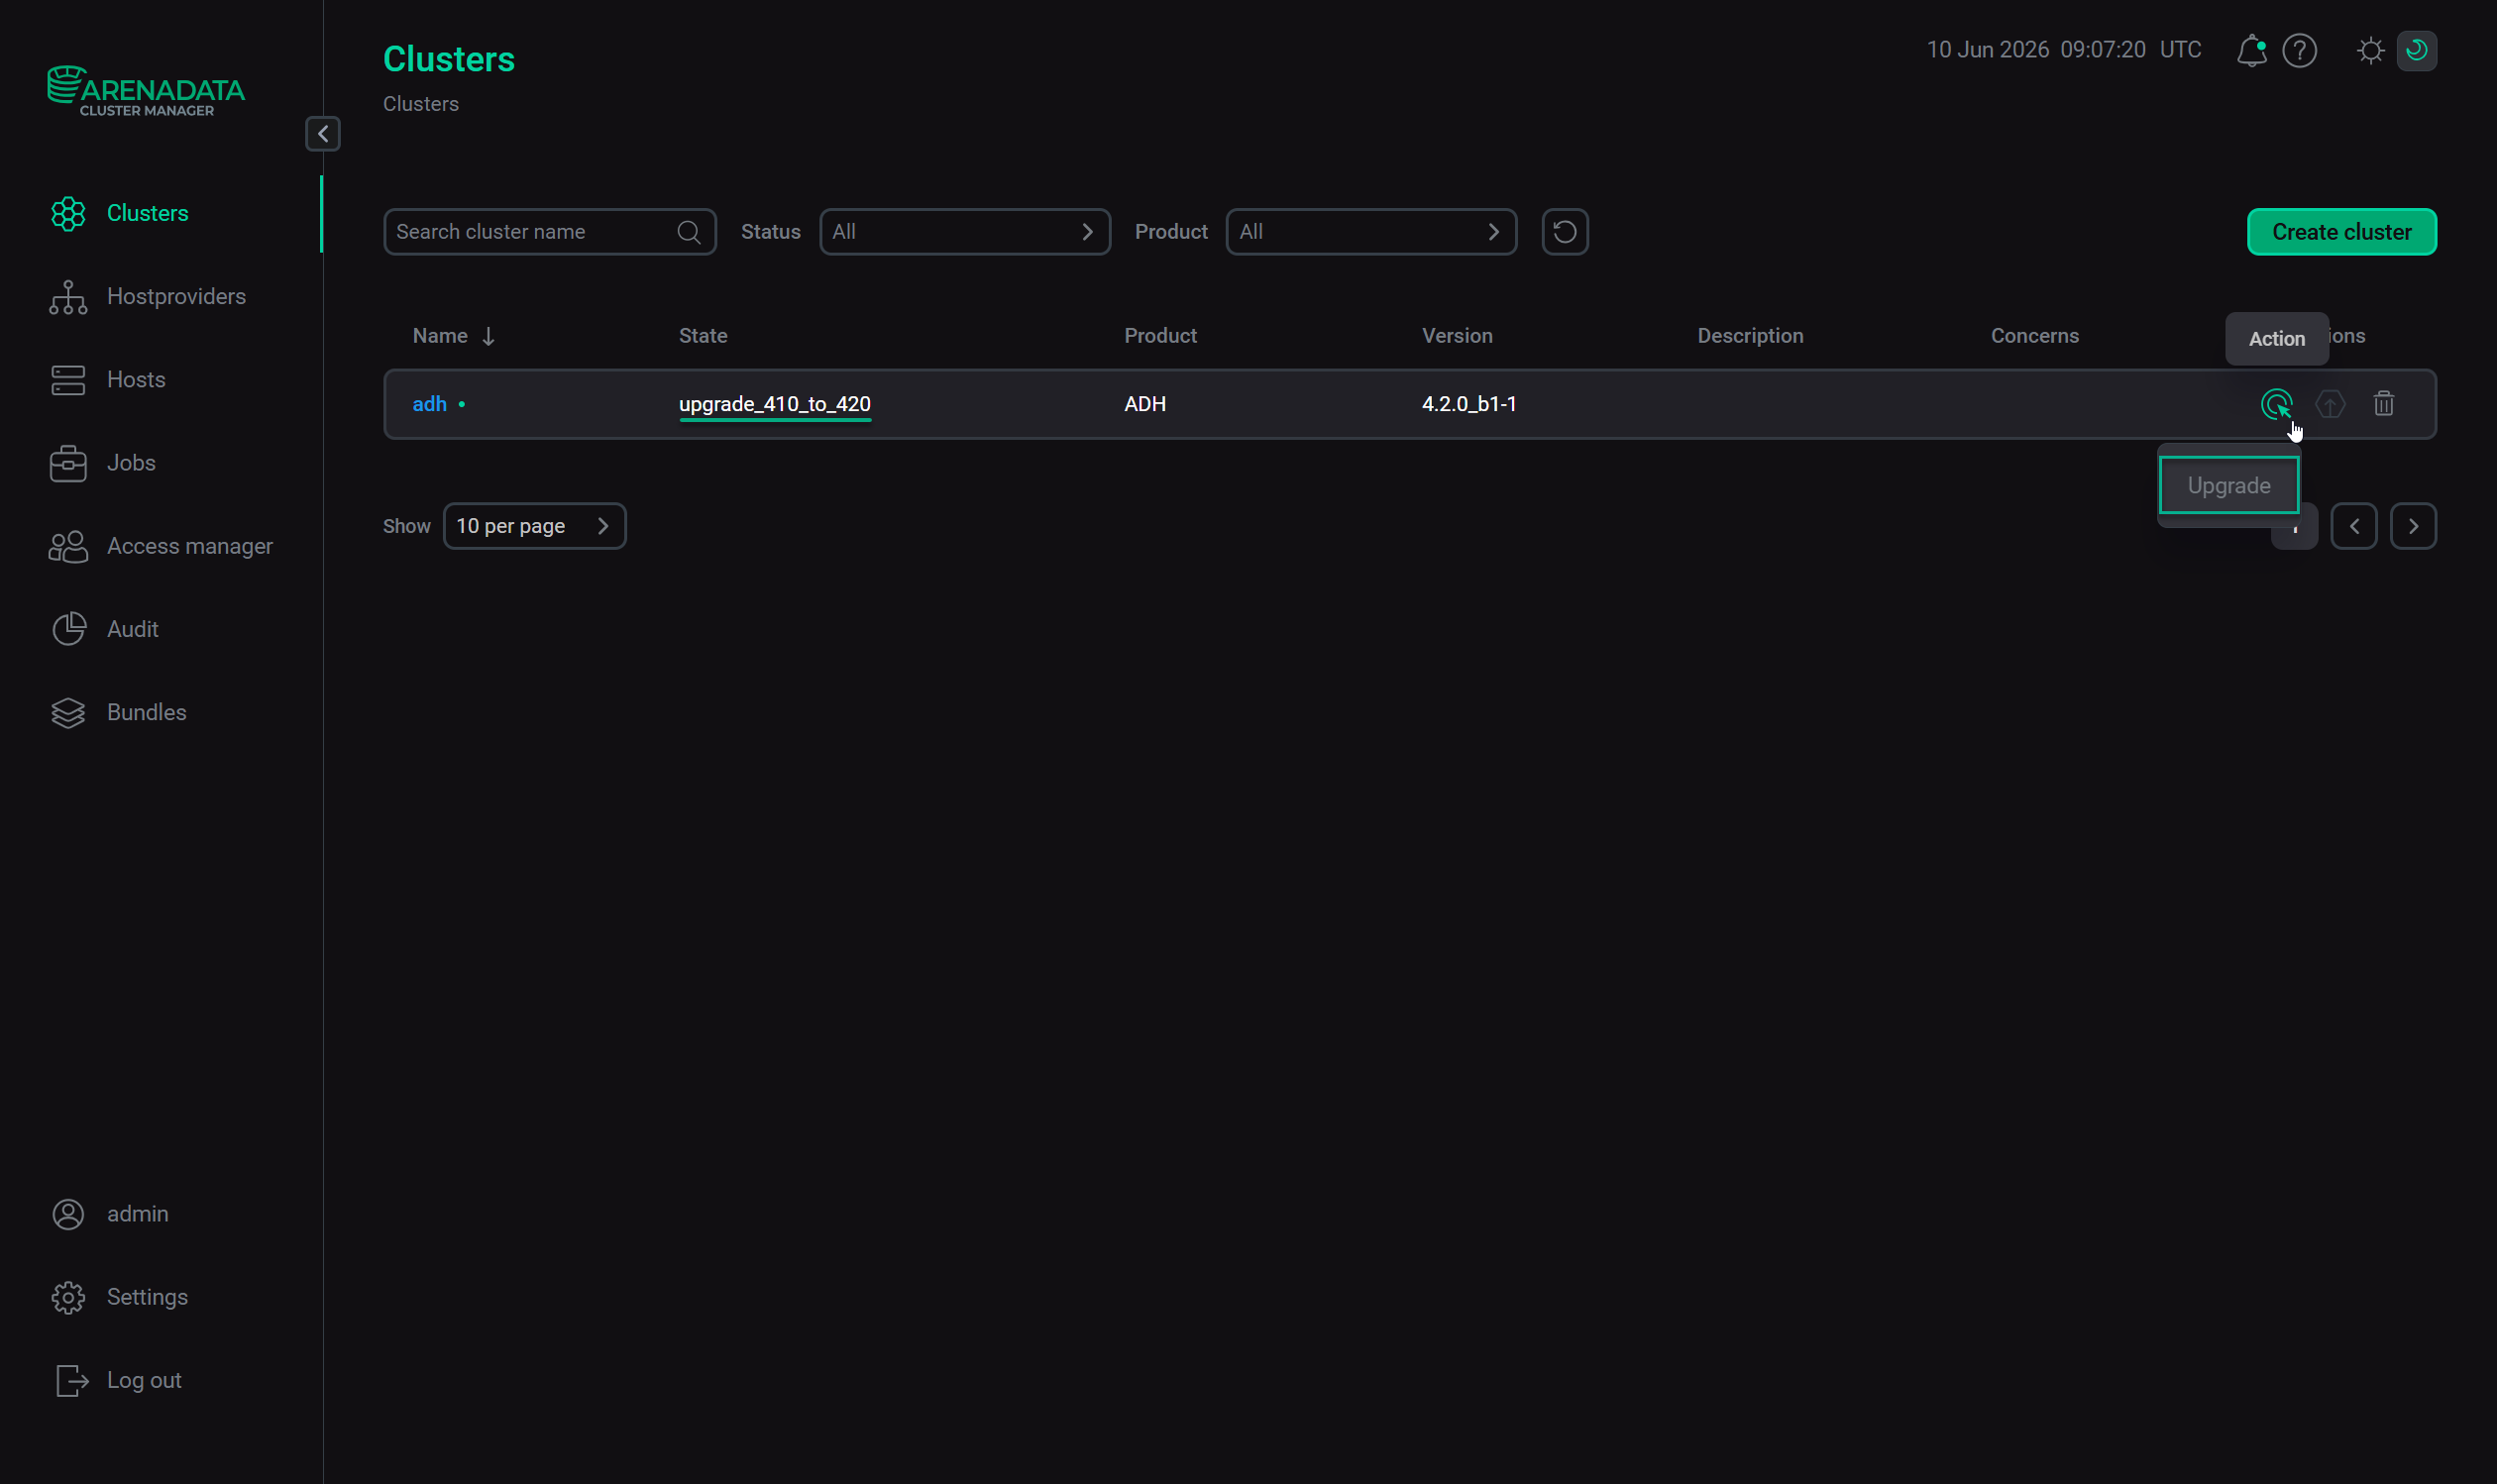Open Hostproviders menu item
Image resolution: width=2497 pixels, height=1484 pixels.
176,297
